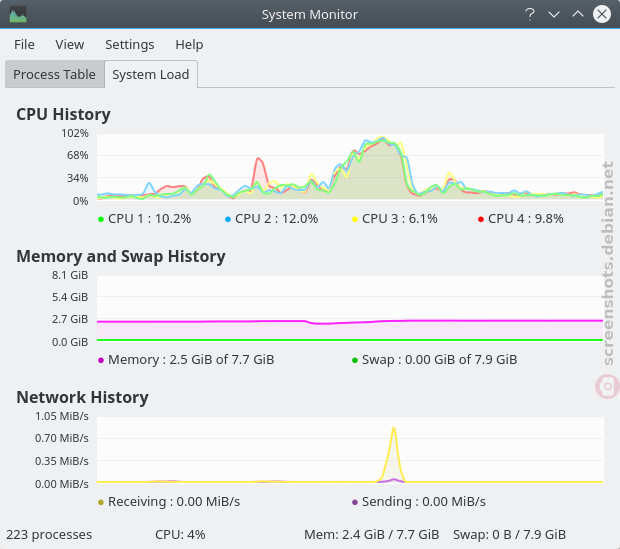
Task: Click the 68% CPU axis label
Action: tap(78, 155)
